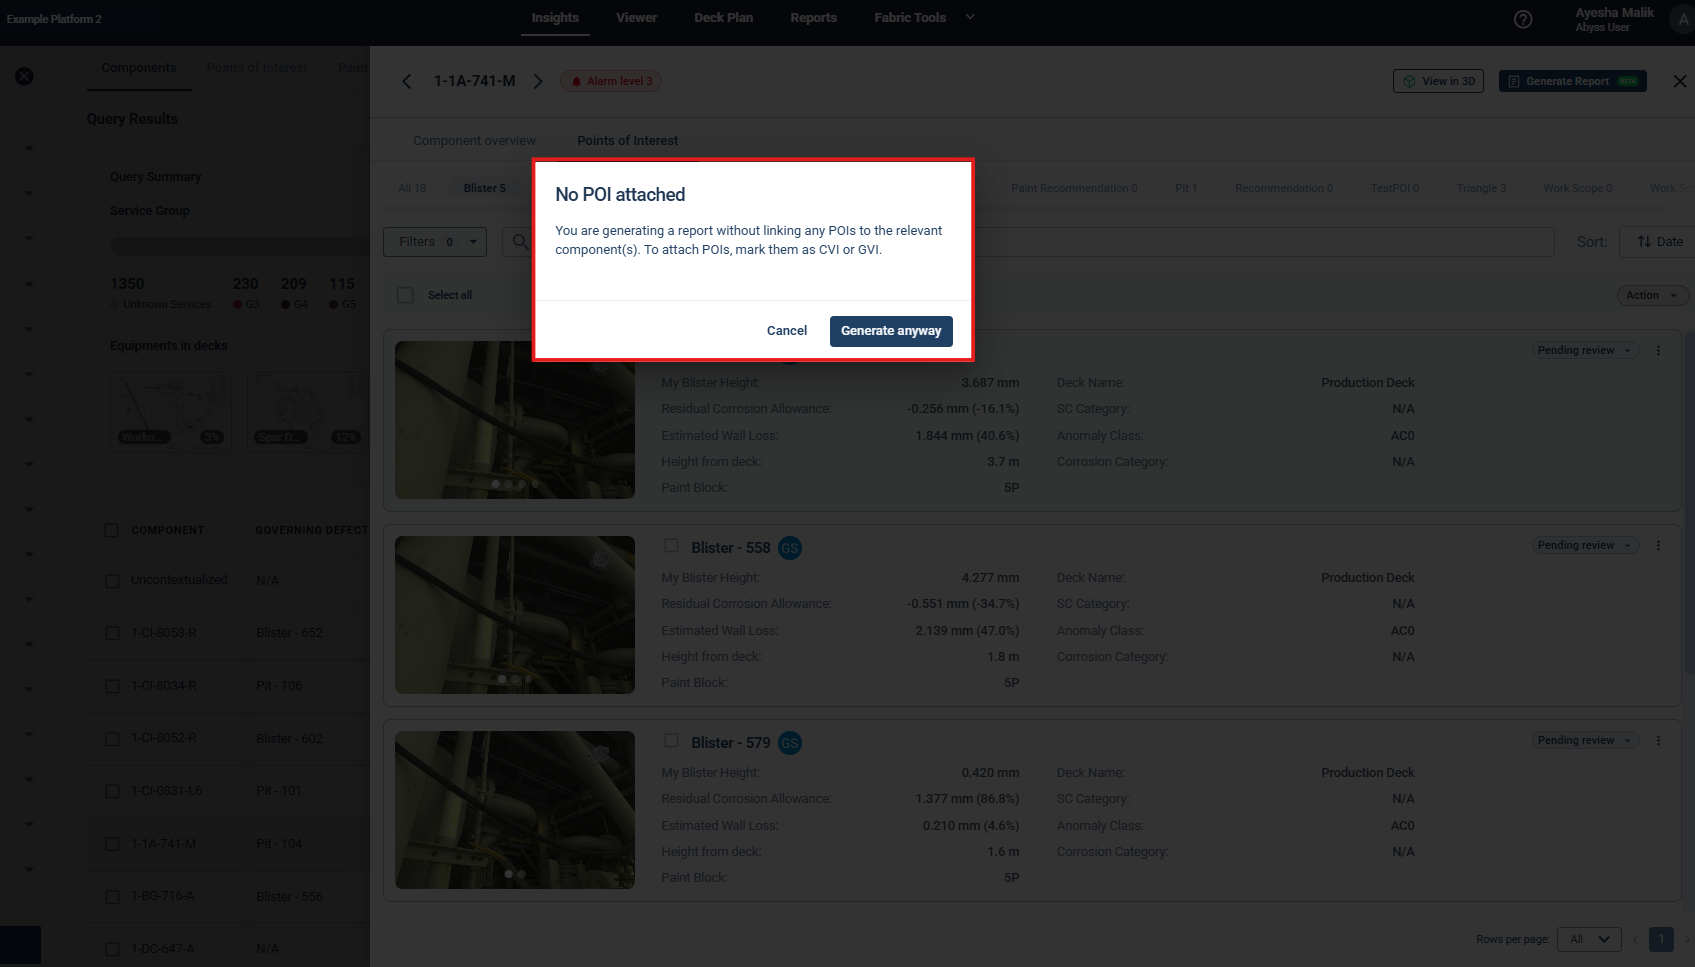Check the Blister - 579 checkbox

(672, 741)
